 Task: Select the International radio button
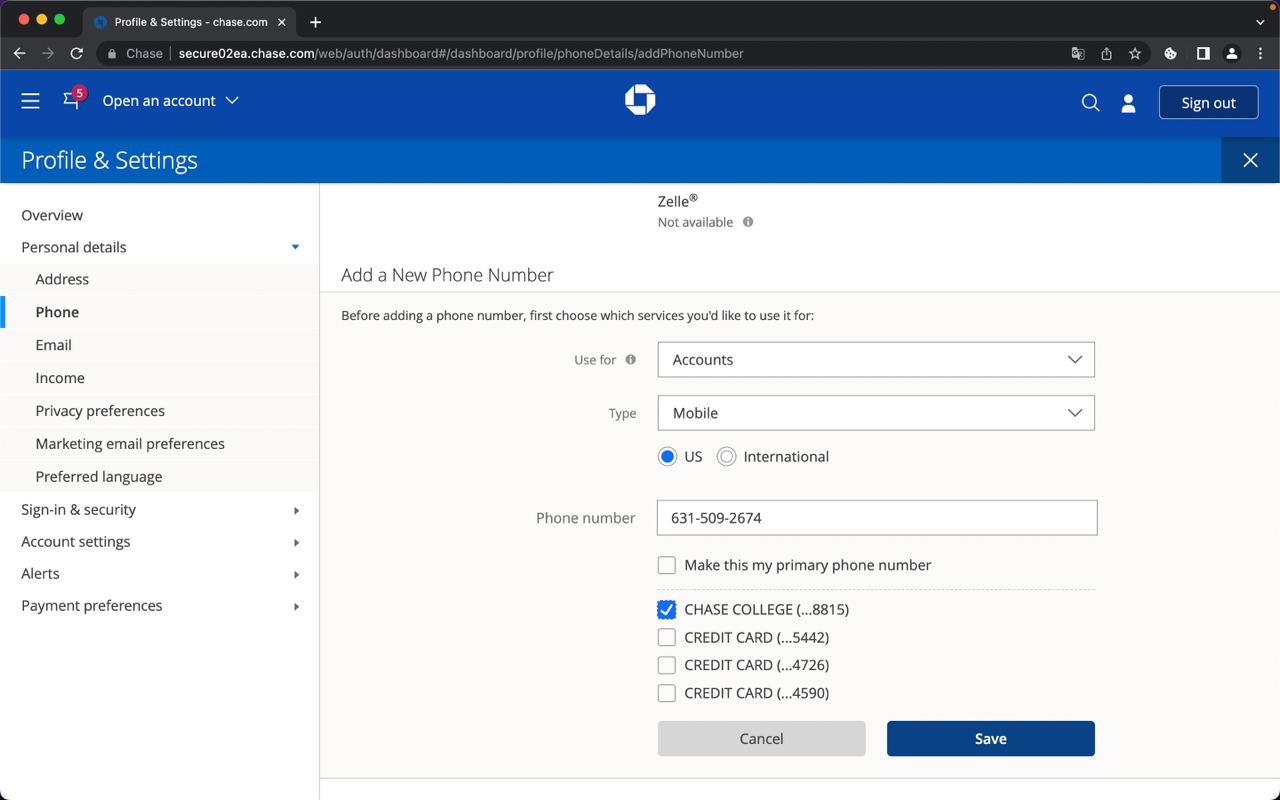pyautogui.click(x=727, y=457)
